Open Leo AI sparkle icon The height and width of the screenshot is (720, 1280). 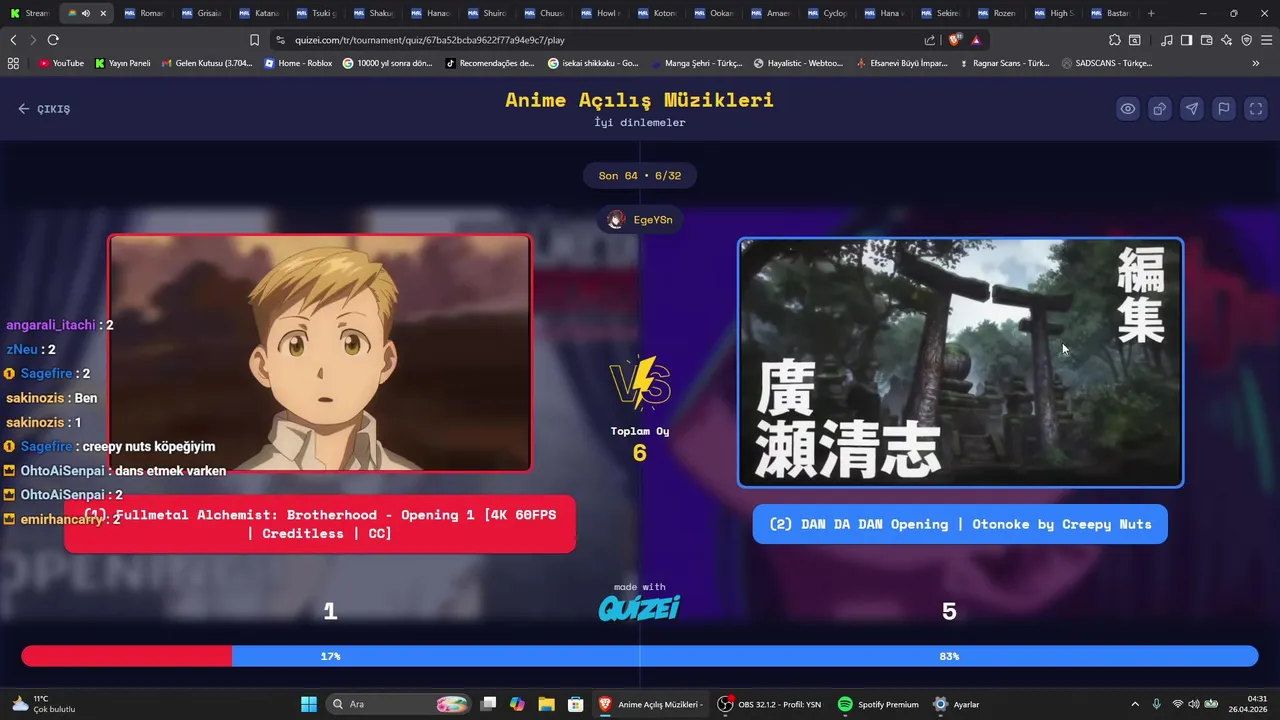pyautogui.click(x=1226, y=40)
